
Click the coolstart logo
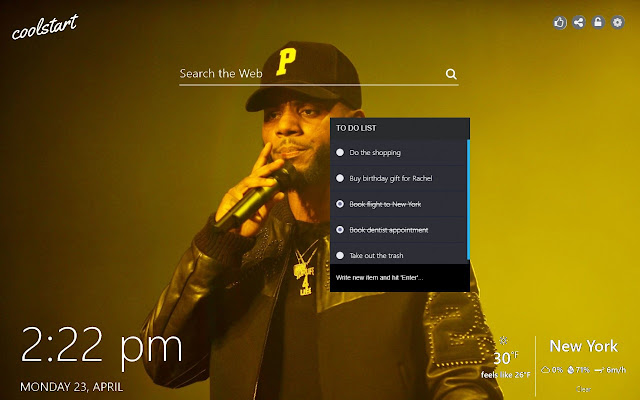point(44,27)
